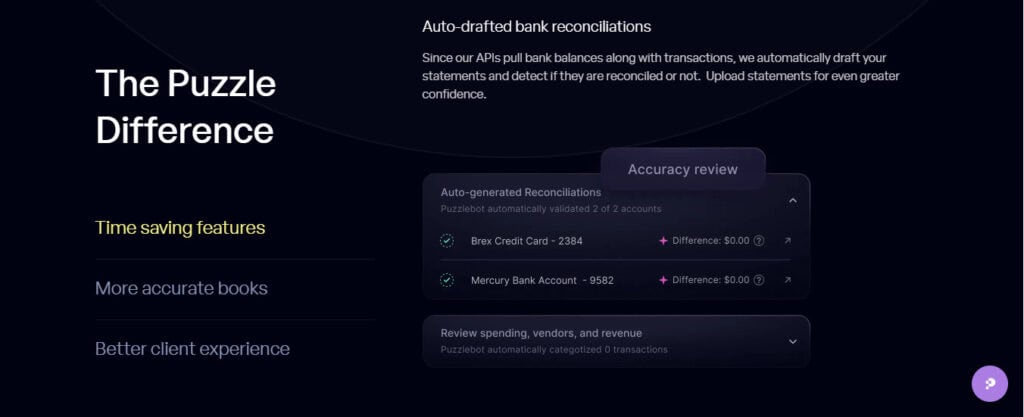Click the Accuracy review badge
The image size is (1024, 417).
point(682,169)
